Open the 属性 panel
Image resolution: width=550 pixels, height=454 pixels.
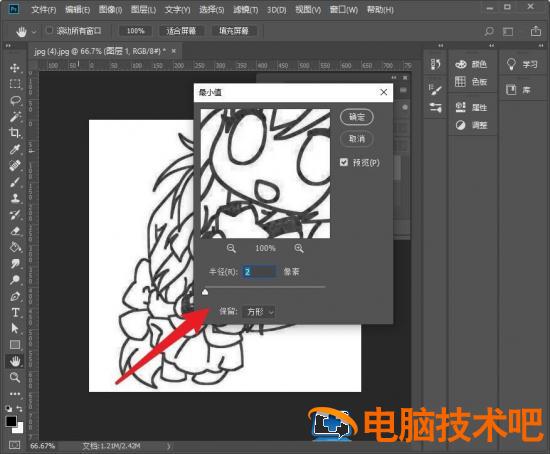pos(471,107)
